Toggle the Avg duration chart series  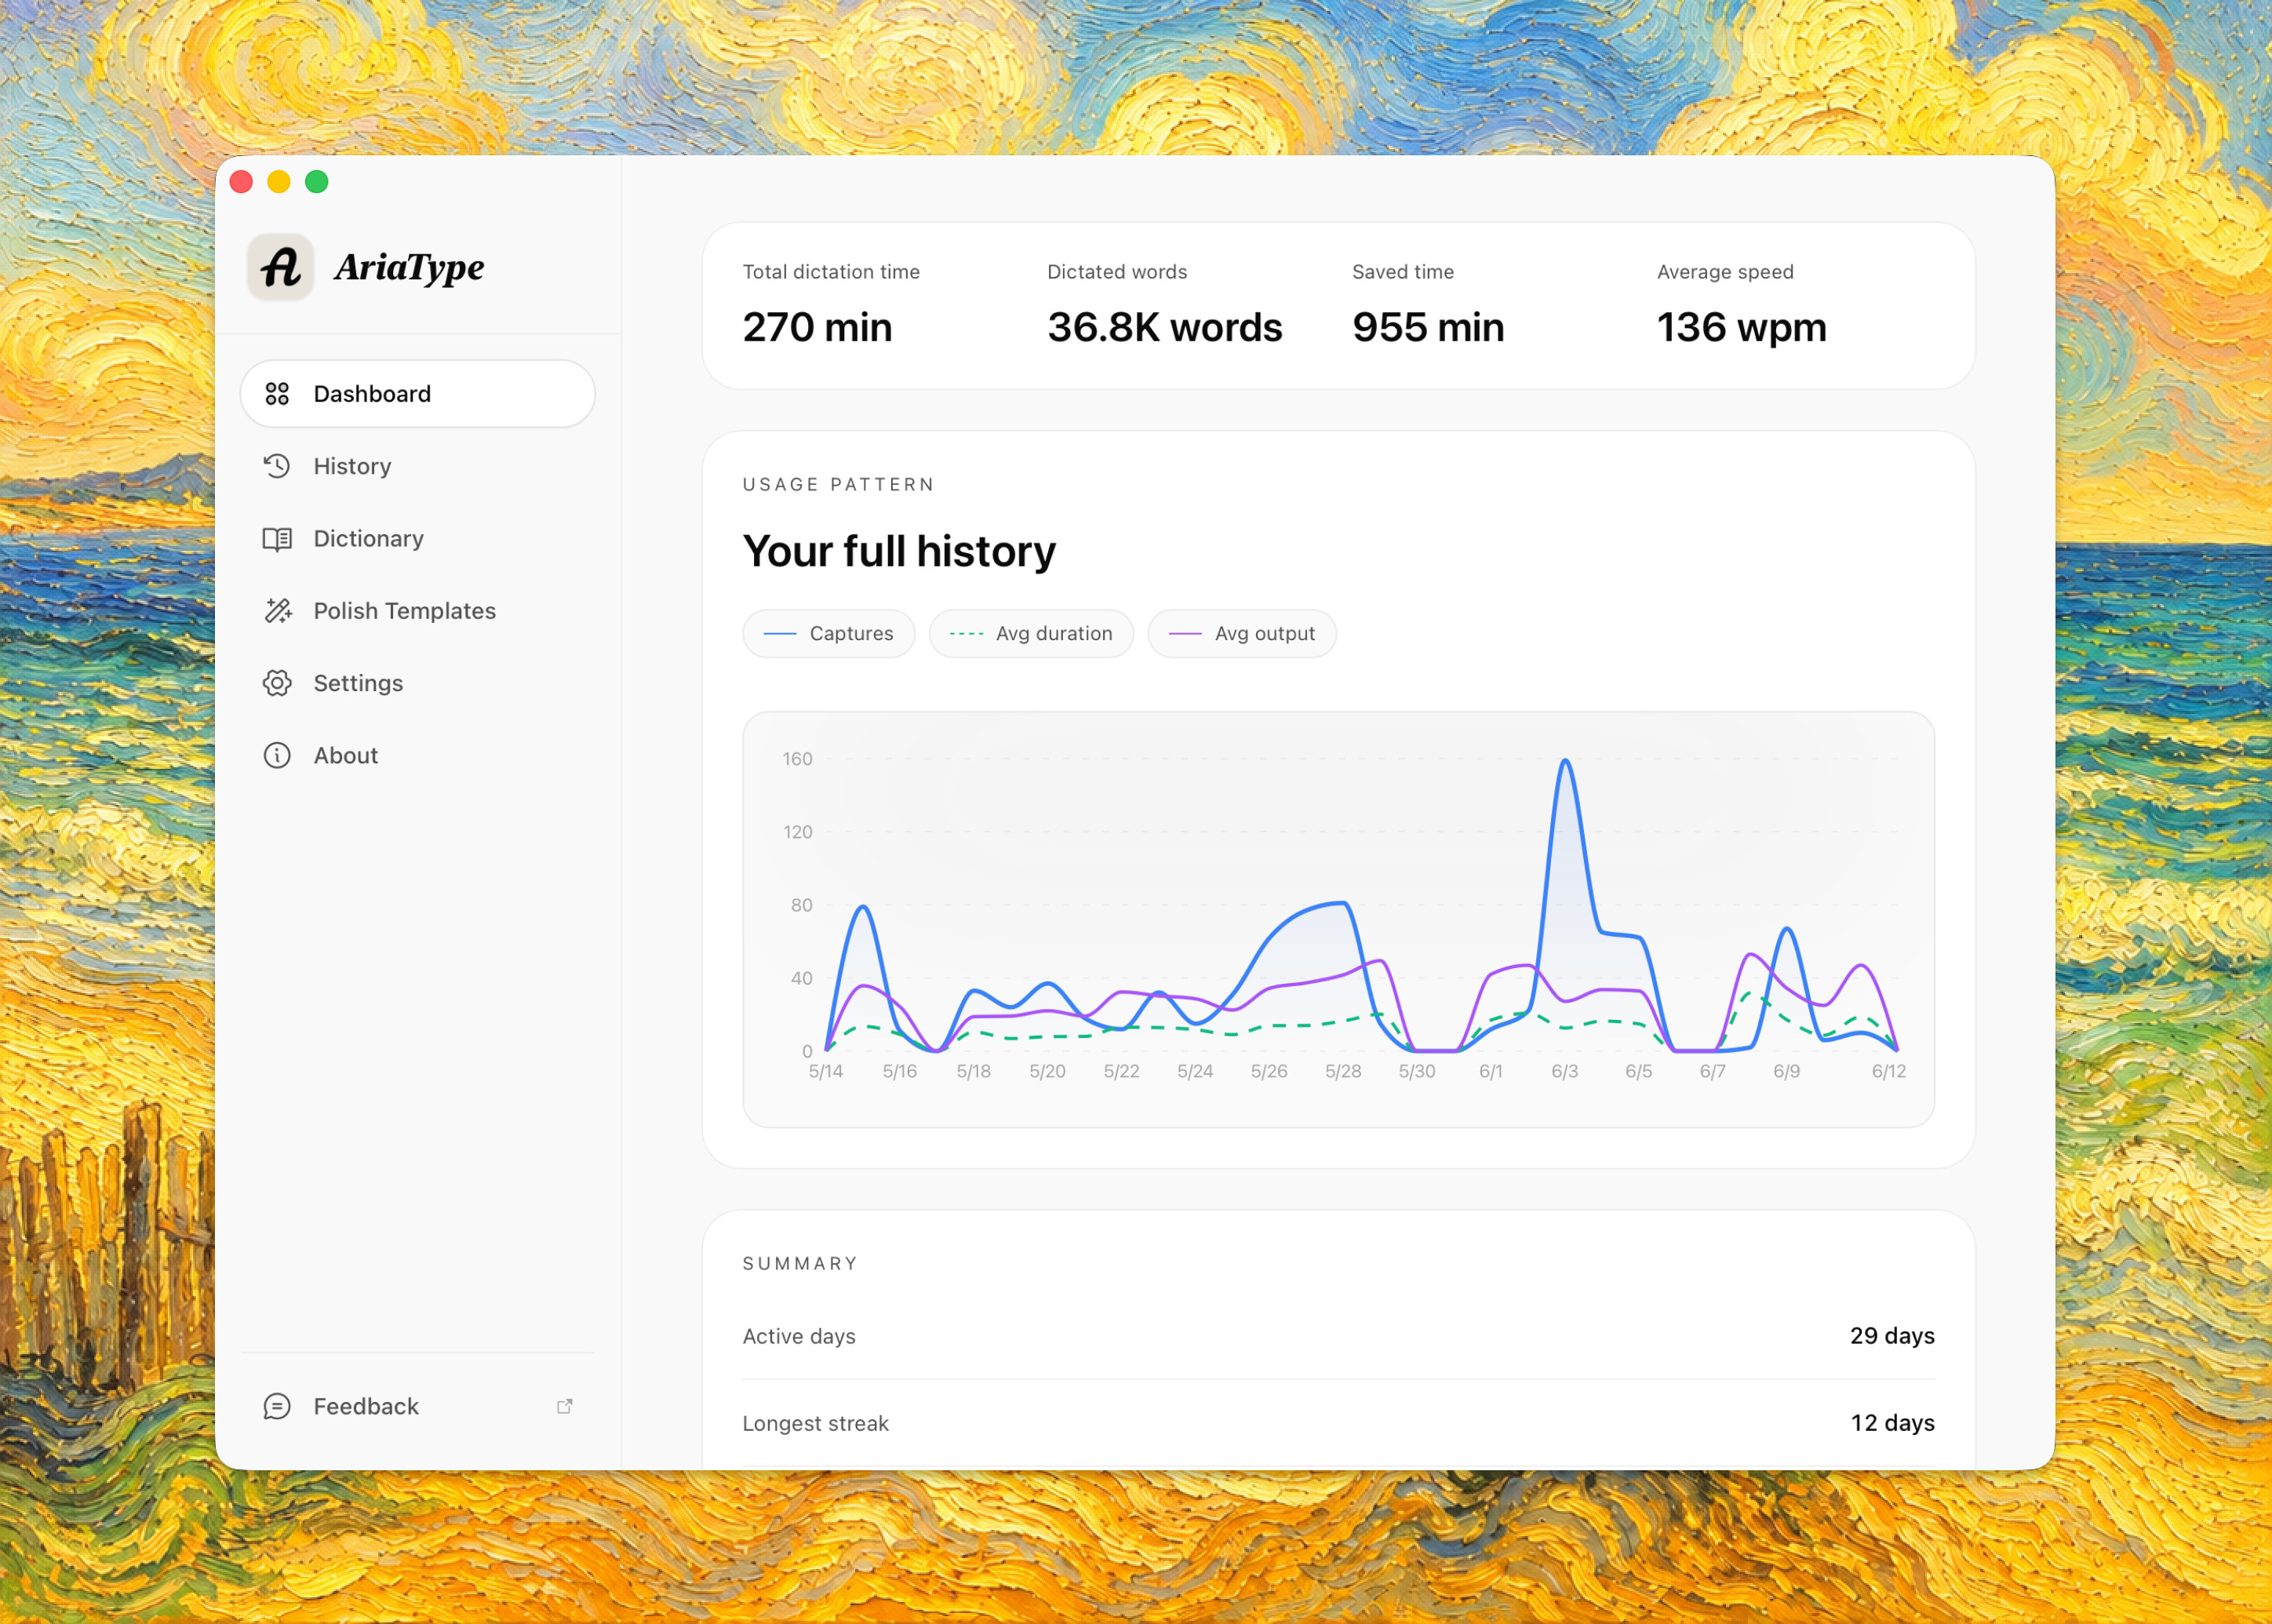click(x=1031, y=634)
